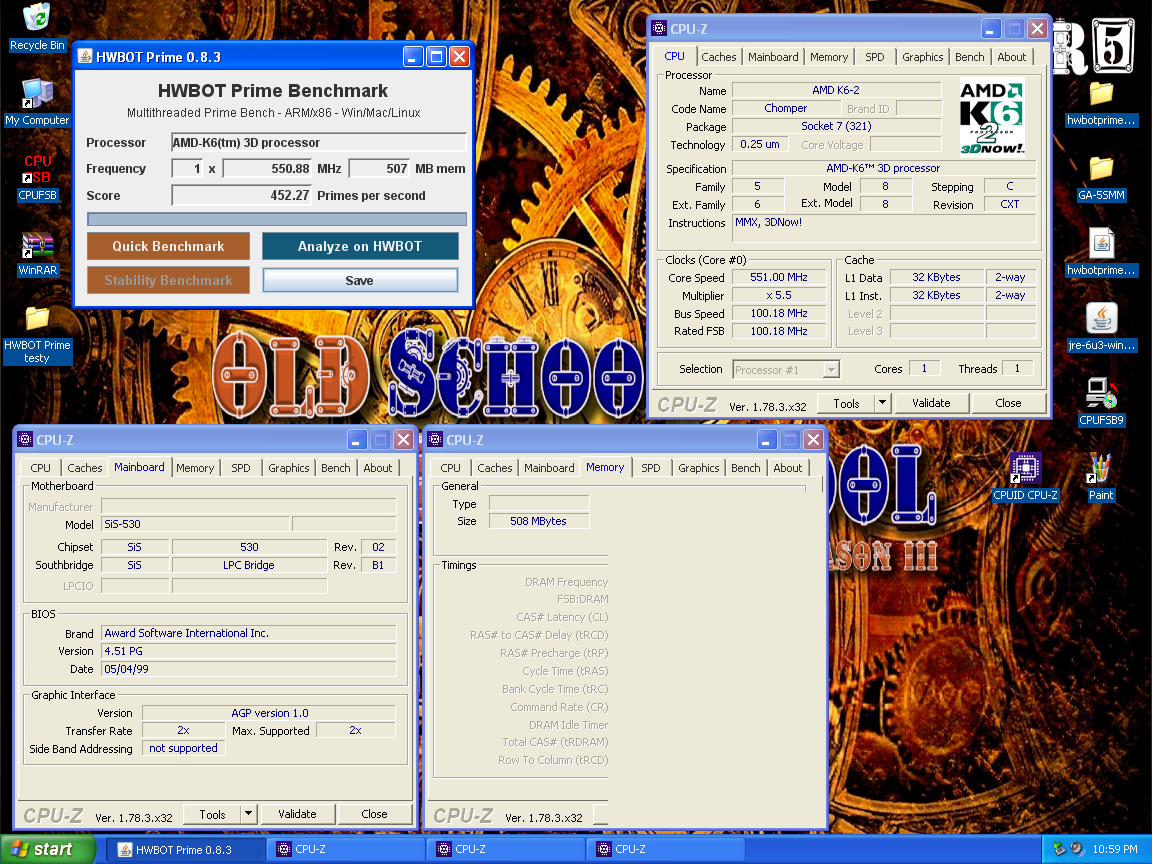This screenshot has width=1152, height=864.
Task: Click the Stability Benchmark button
Action: click(168, 280)
